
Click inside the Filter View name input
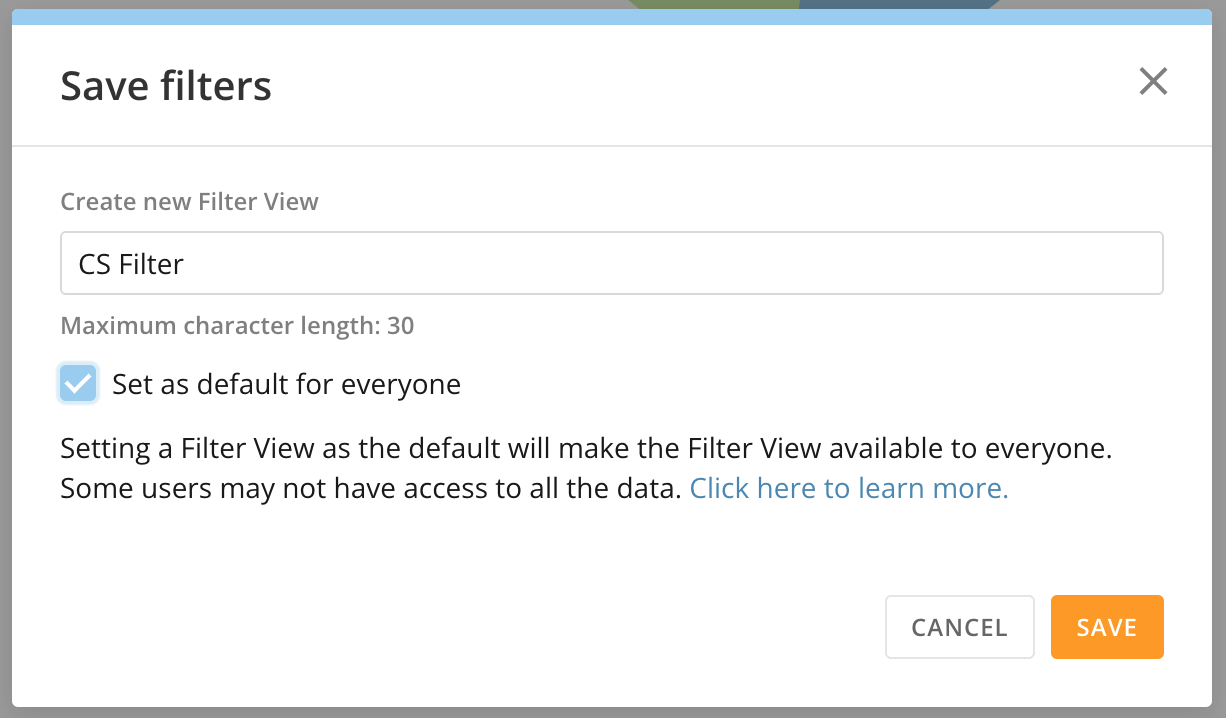coord(611,263)
